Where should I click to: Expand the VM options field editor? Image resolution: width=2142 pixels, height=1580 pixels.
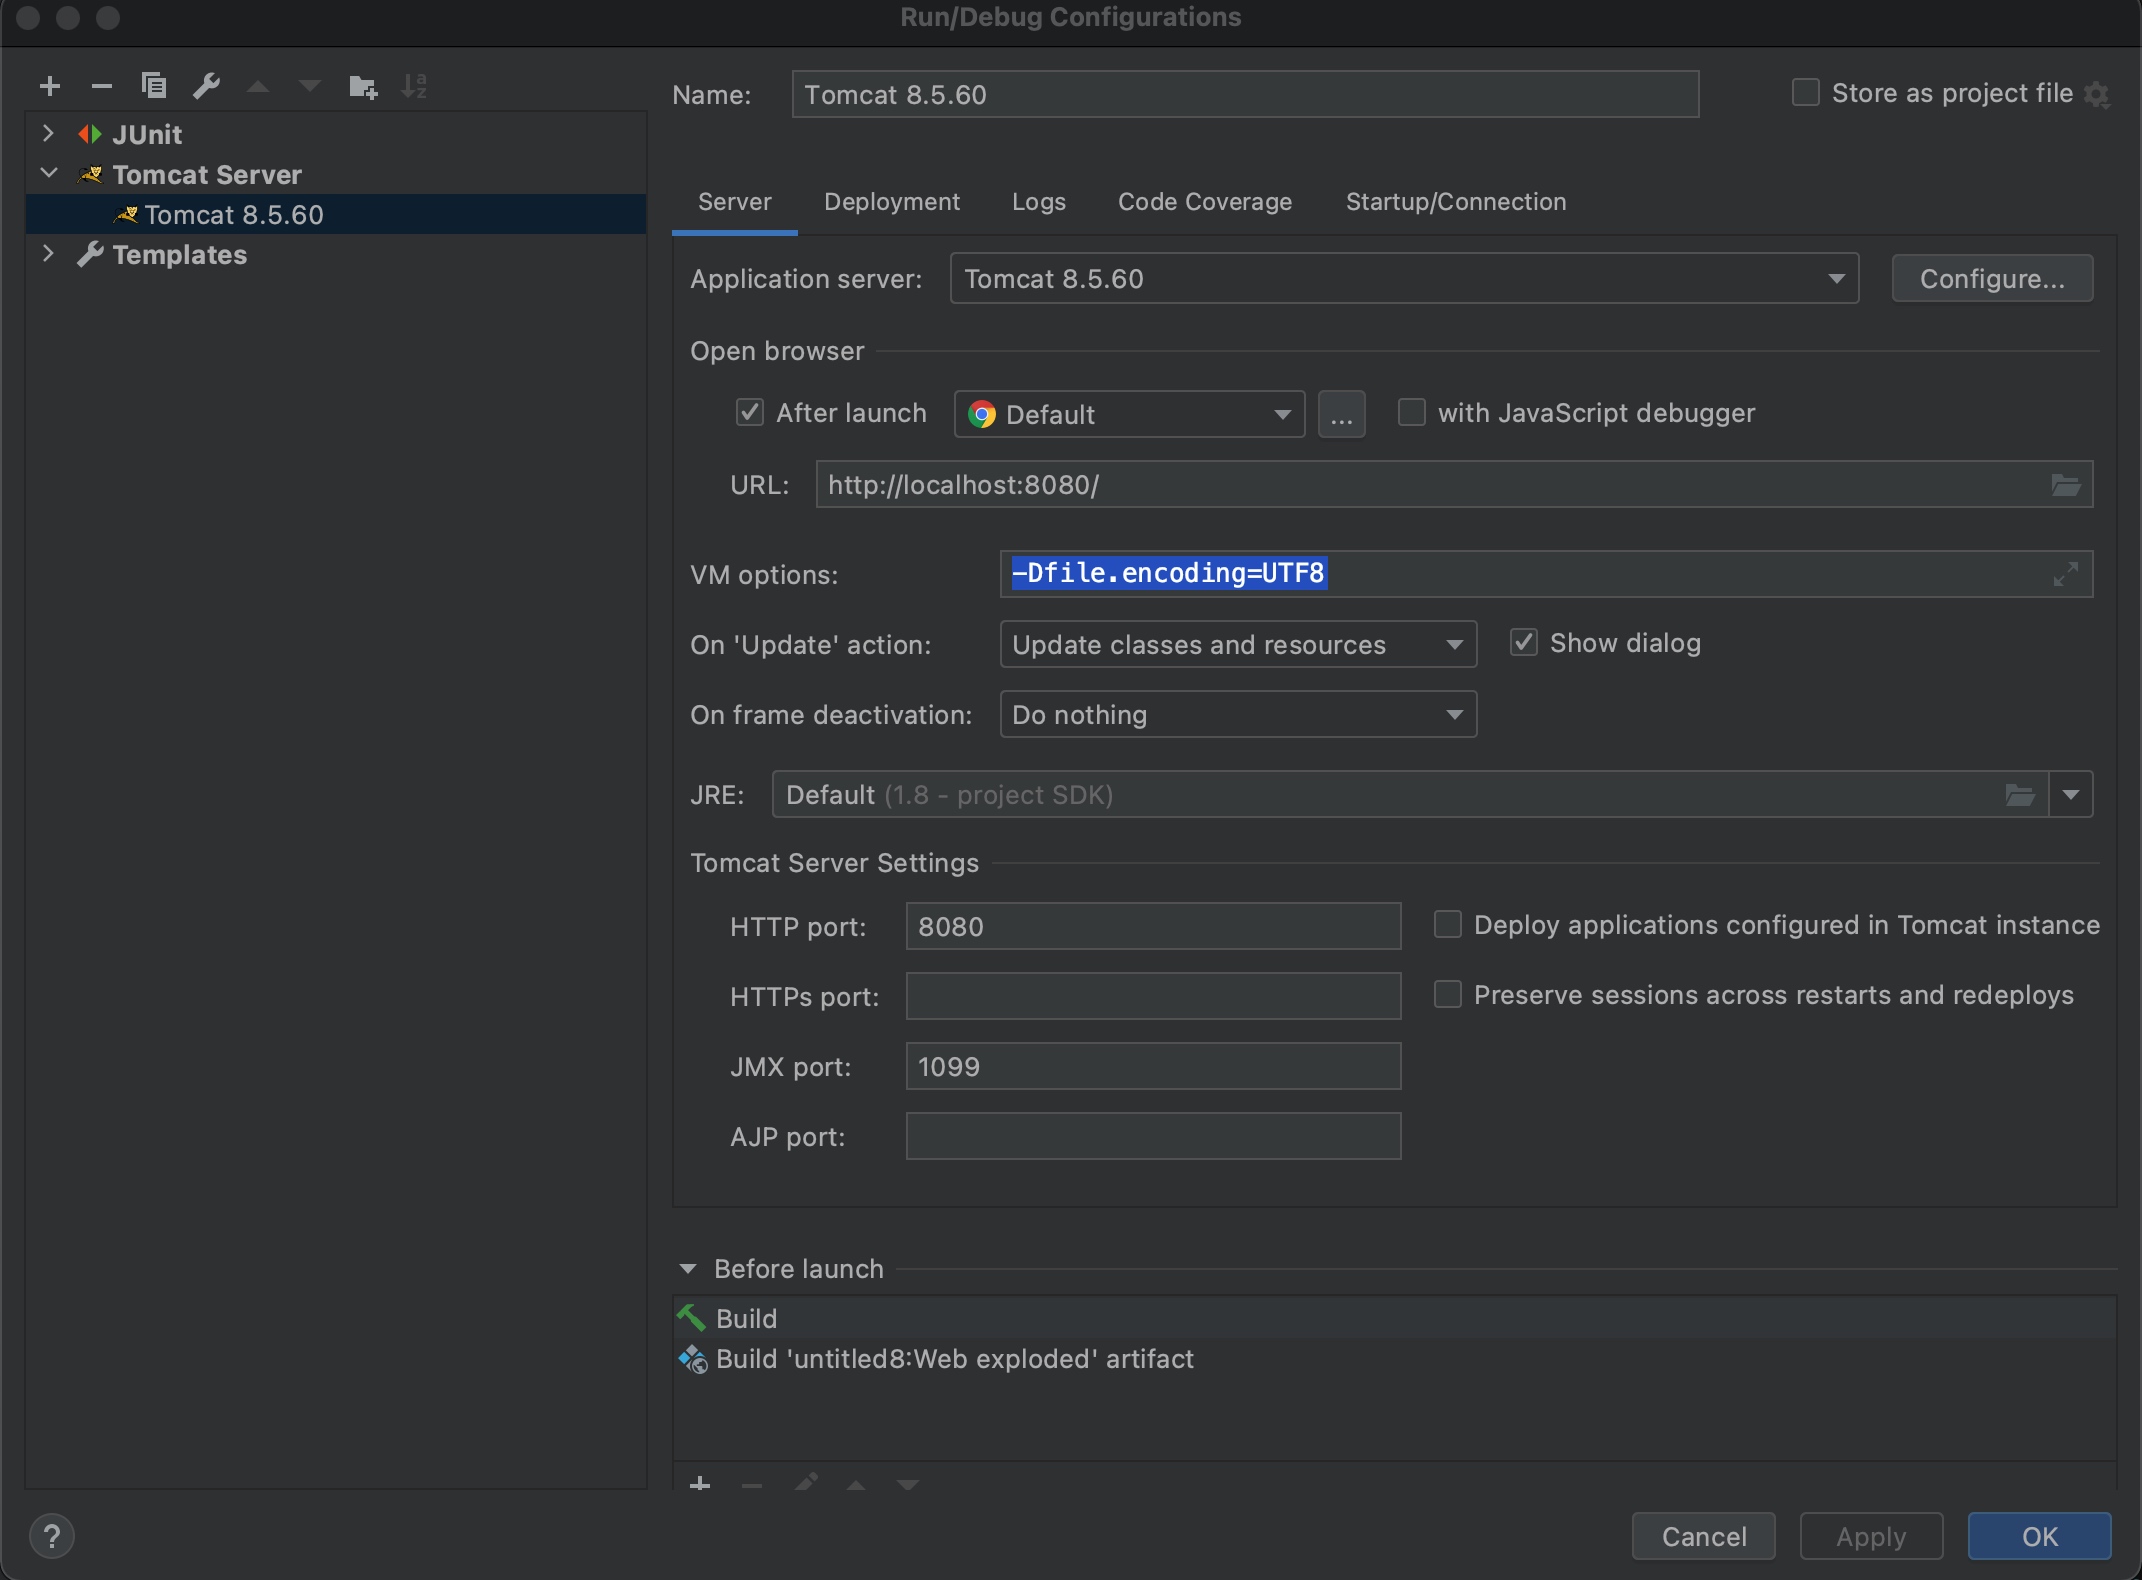tap(2065, 574)
